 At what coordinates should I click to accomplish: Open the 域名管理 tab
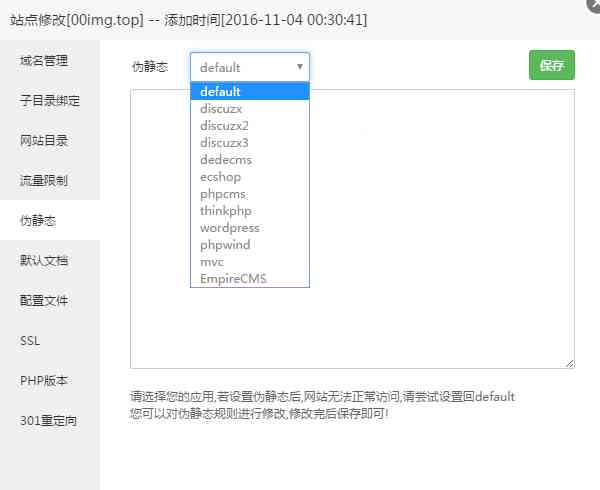50,60
